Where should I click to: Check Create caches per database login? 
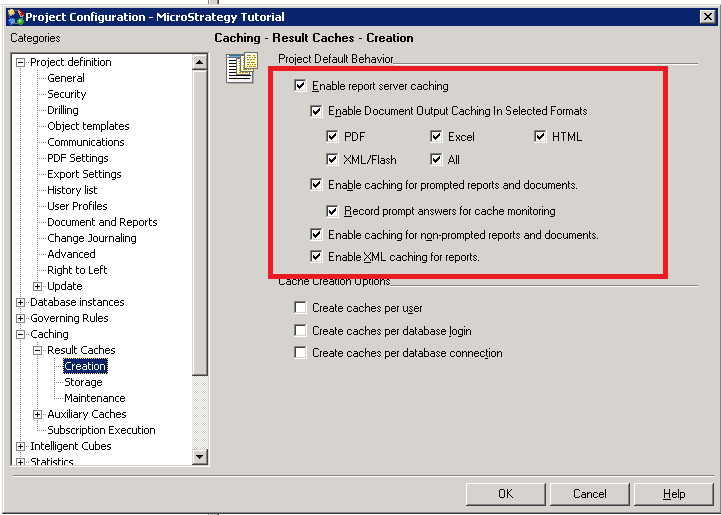(x=300, y=331)
